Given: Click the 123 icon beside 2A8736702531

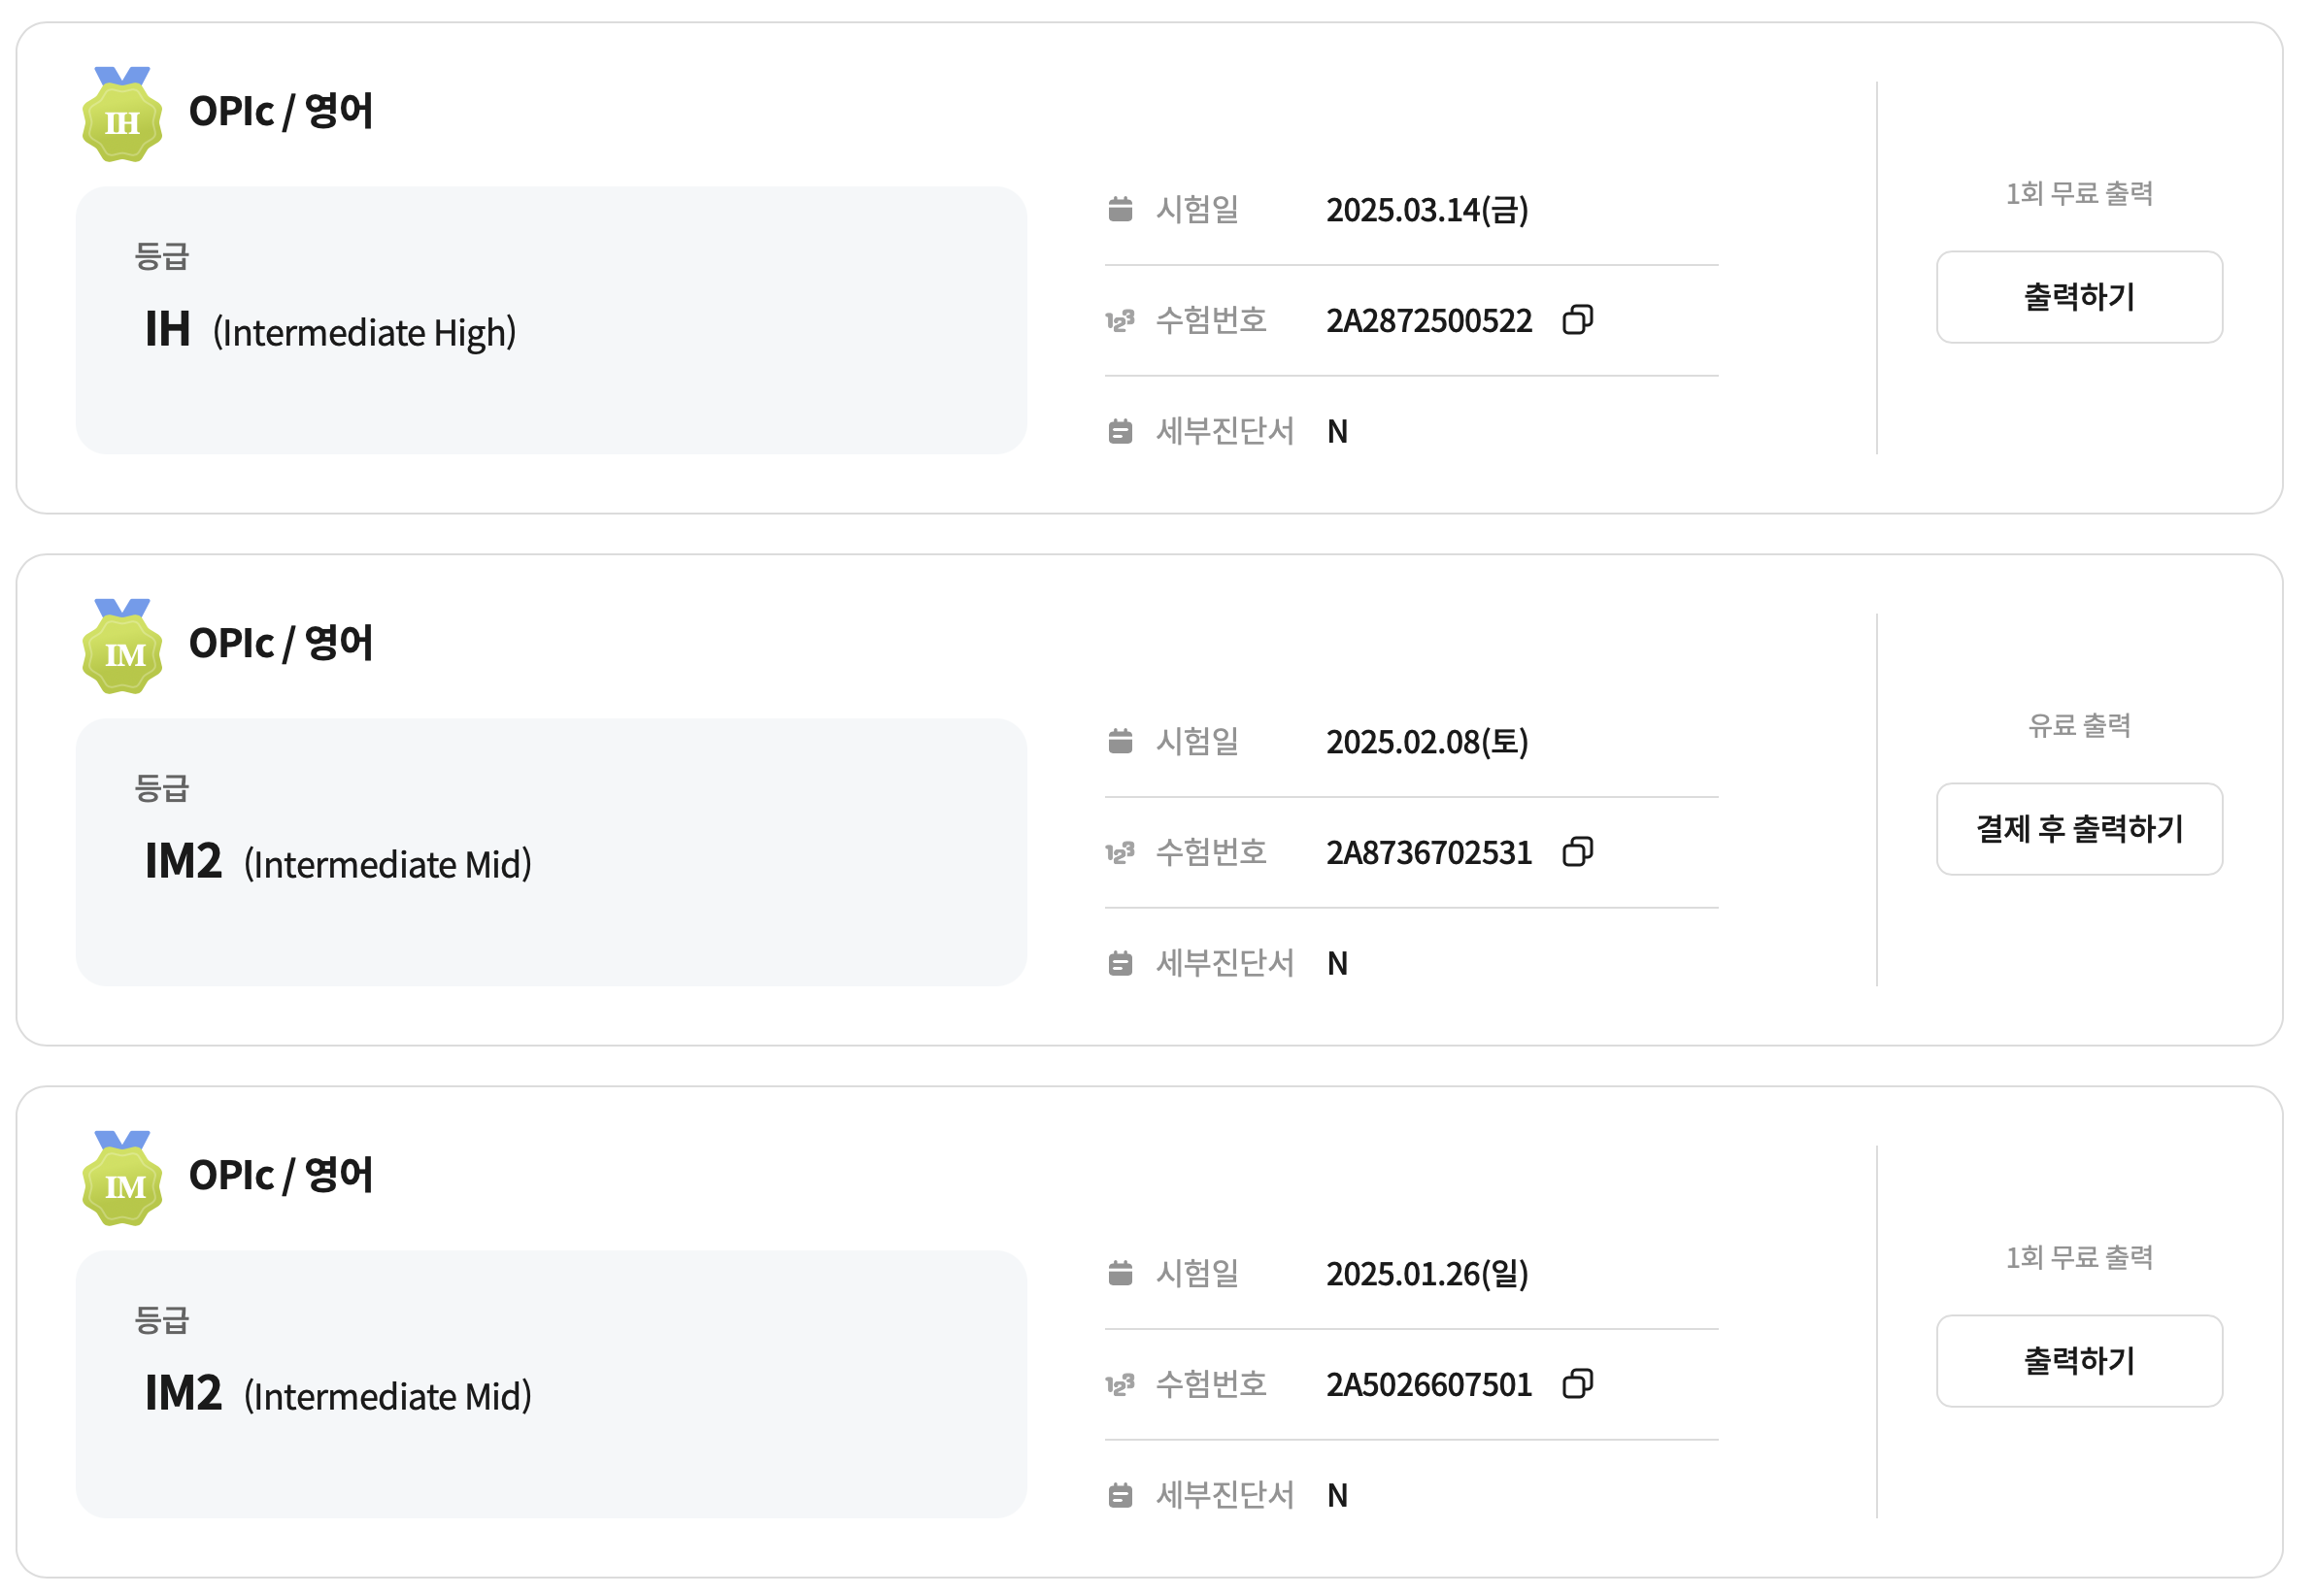Looking at the screenshot, I should [1120, 852].
